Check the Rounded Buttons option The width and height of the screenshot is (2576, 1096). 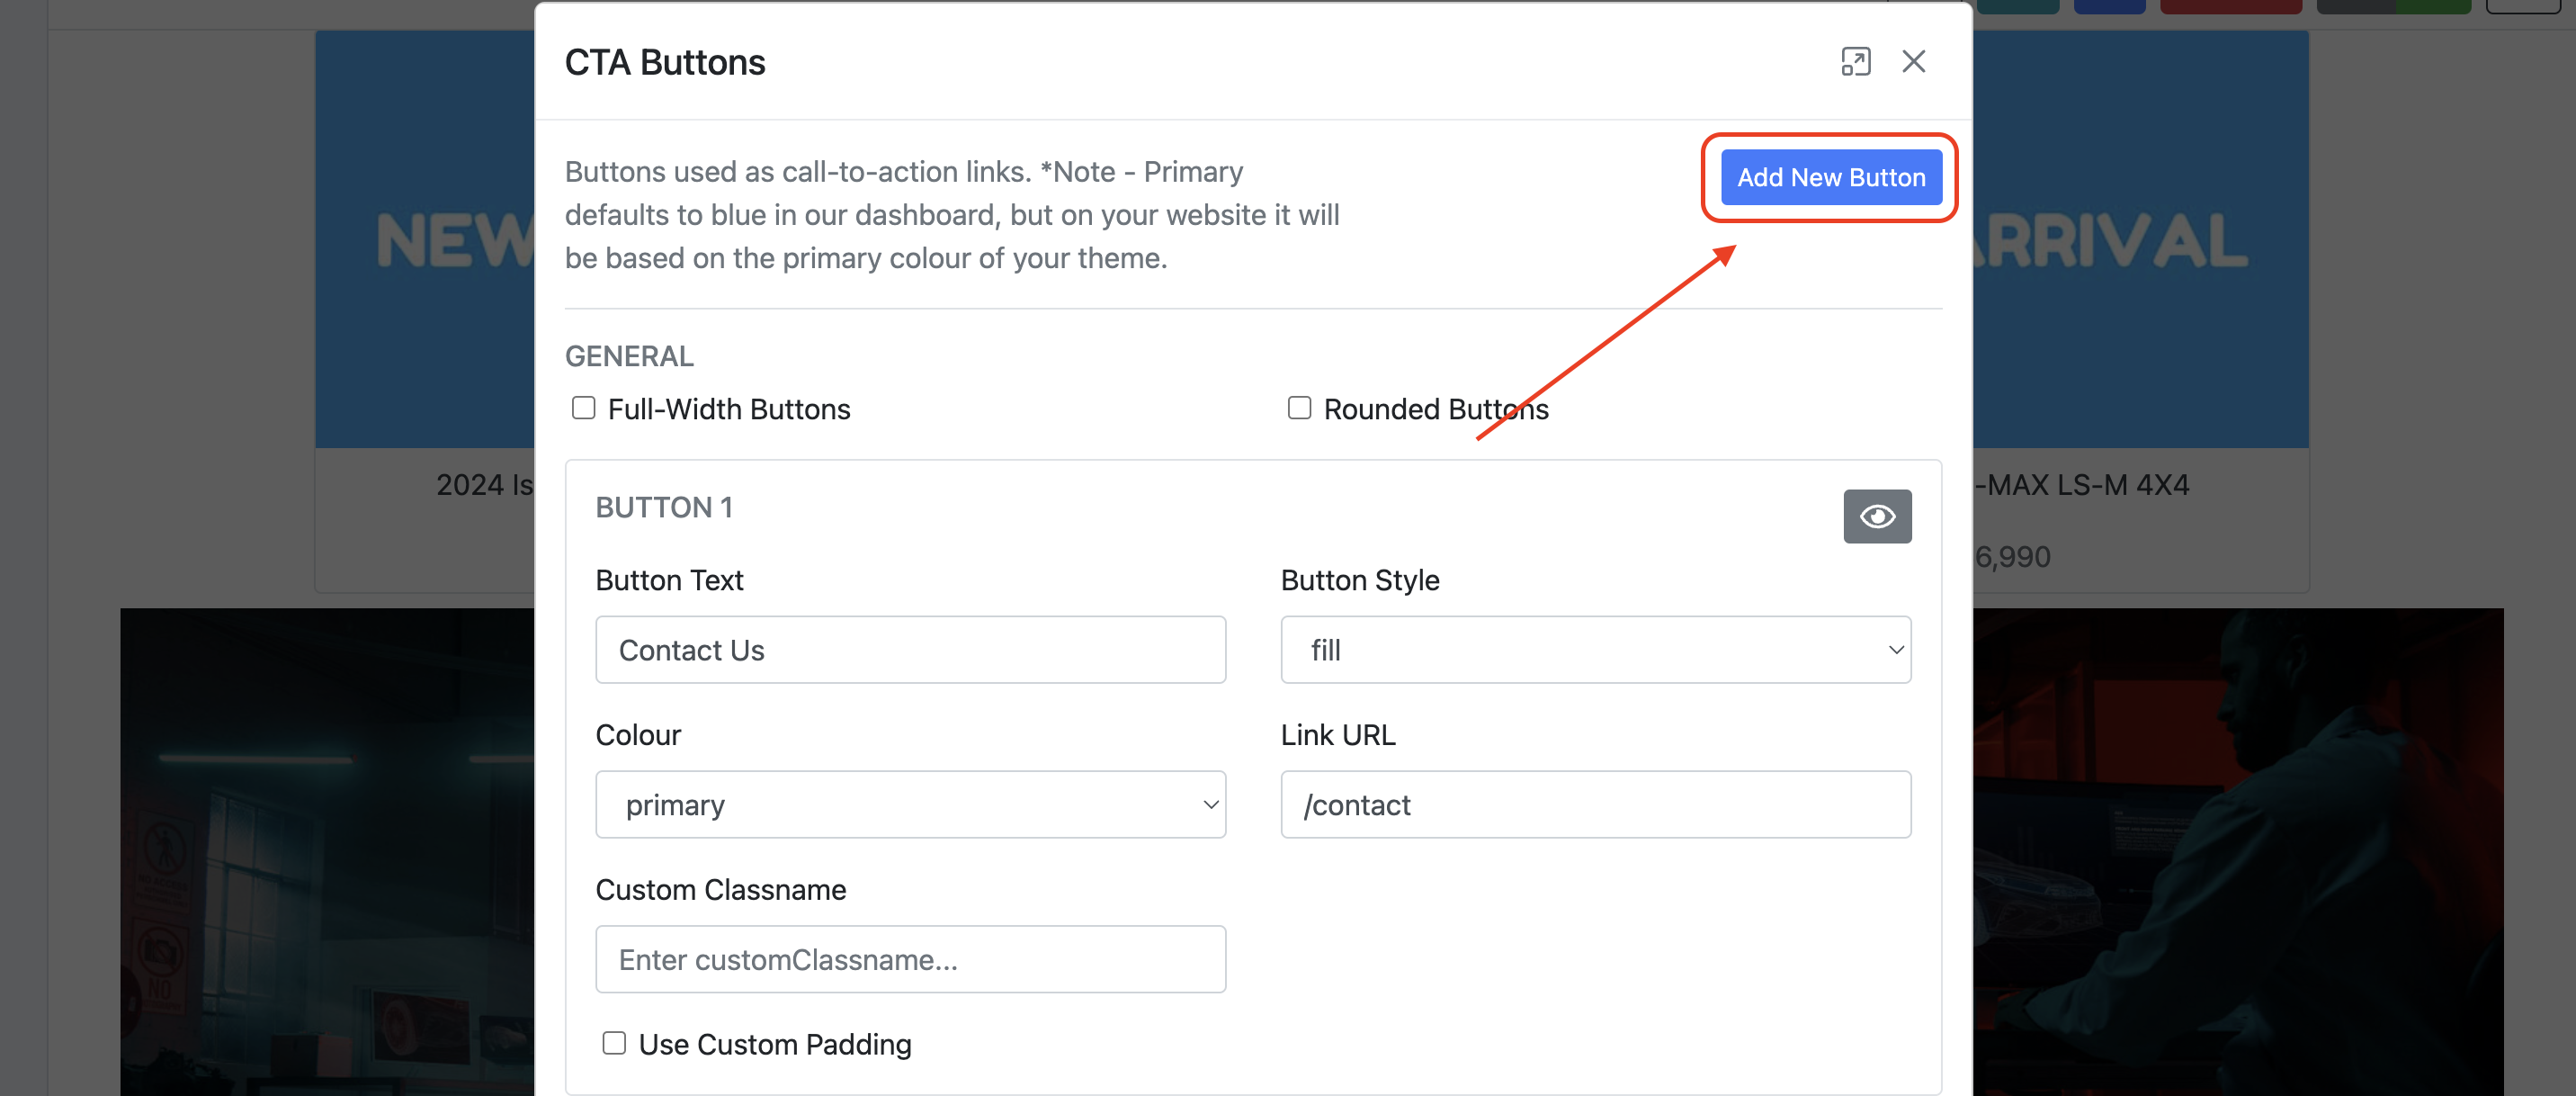point(1299,408)
